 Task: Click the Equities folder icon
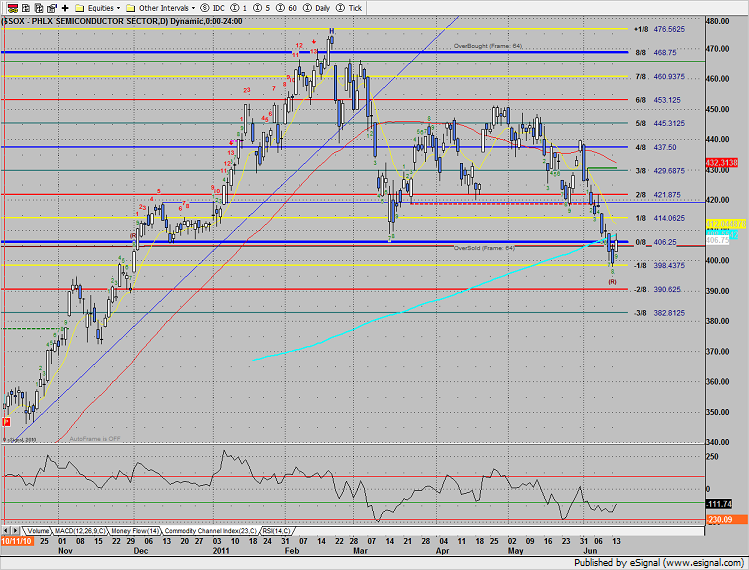(x=80, y=8)
